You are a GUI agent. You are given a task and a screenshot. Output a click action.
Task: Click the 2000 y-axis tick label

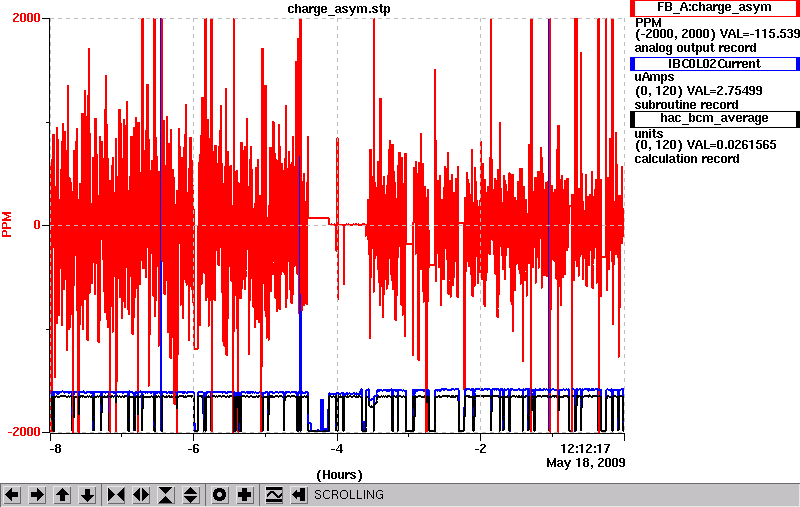click(x=26, y=18)
